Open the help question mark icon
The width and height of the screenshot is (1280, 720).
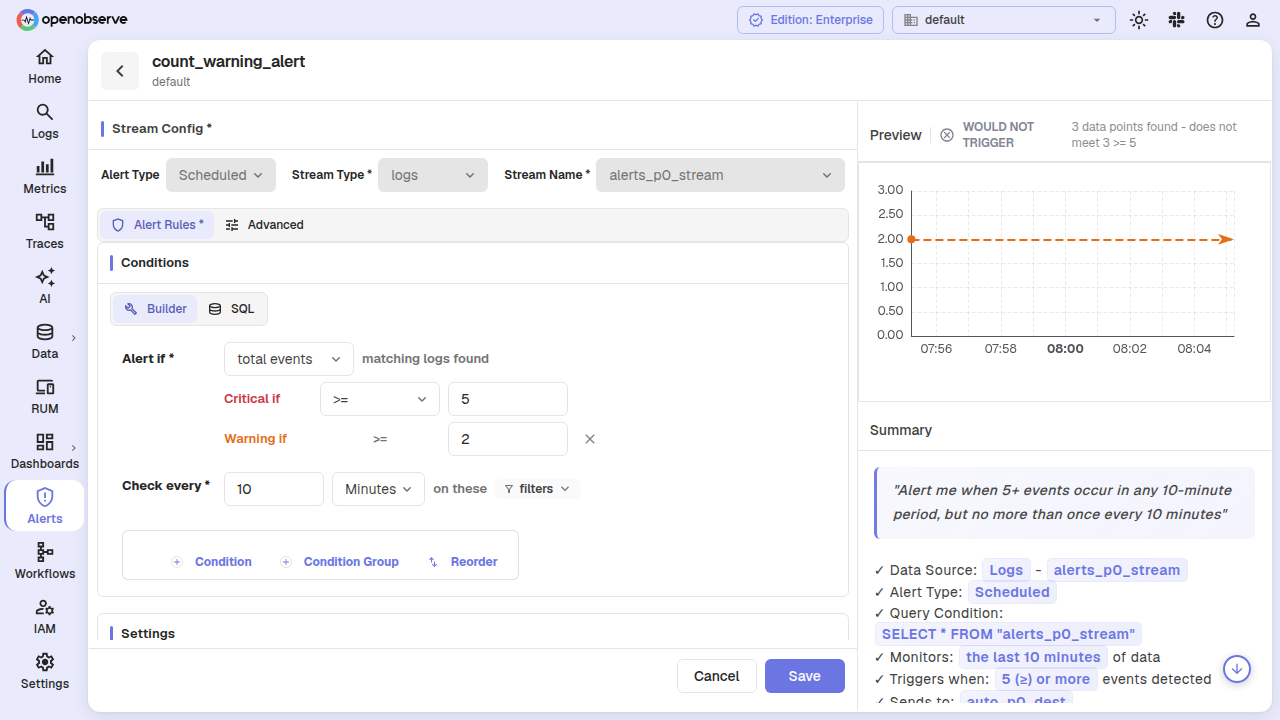click(1214, 20)
